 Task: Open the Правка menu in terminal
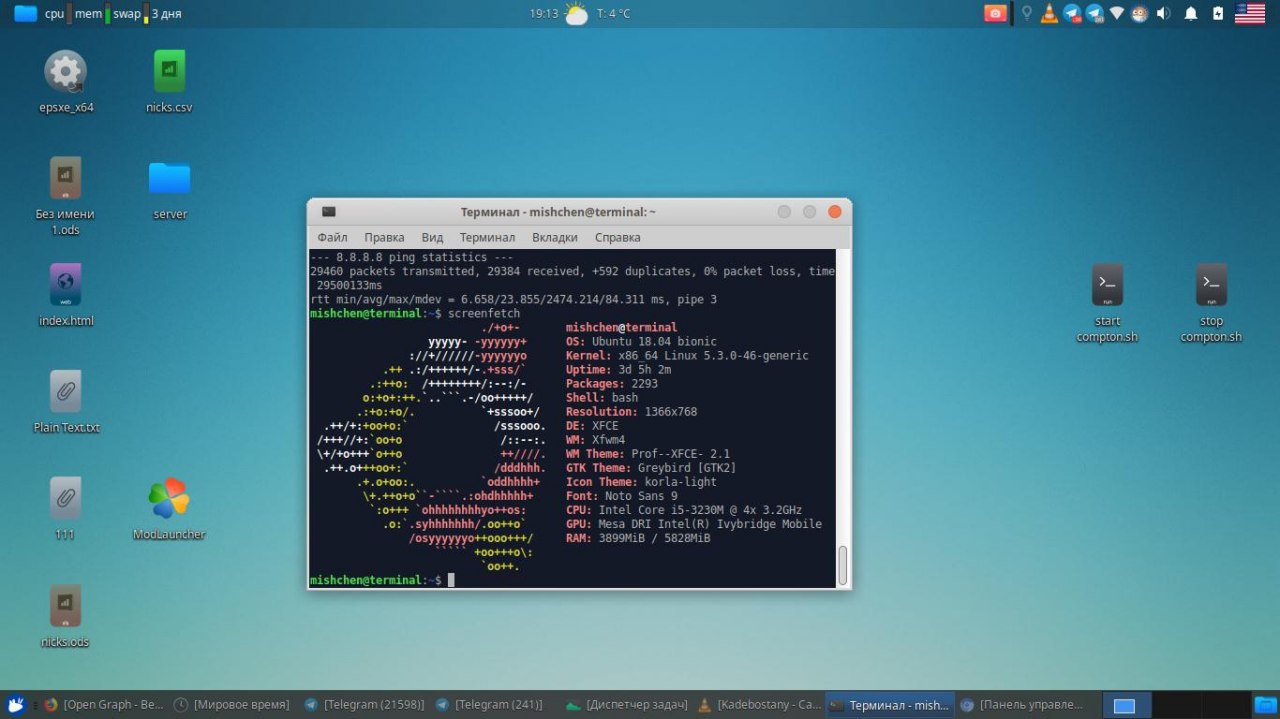coord(384,237)
